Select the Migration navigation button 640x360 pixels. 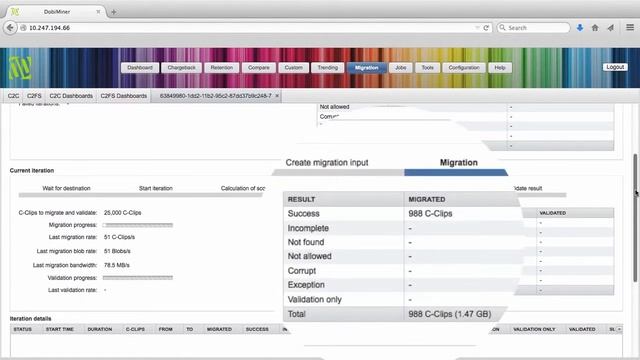point(367,68)
